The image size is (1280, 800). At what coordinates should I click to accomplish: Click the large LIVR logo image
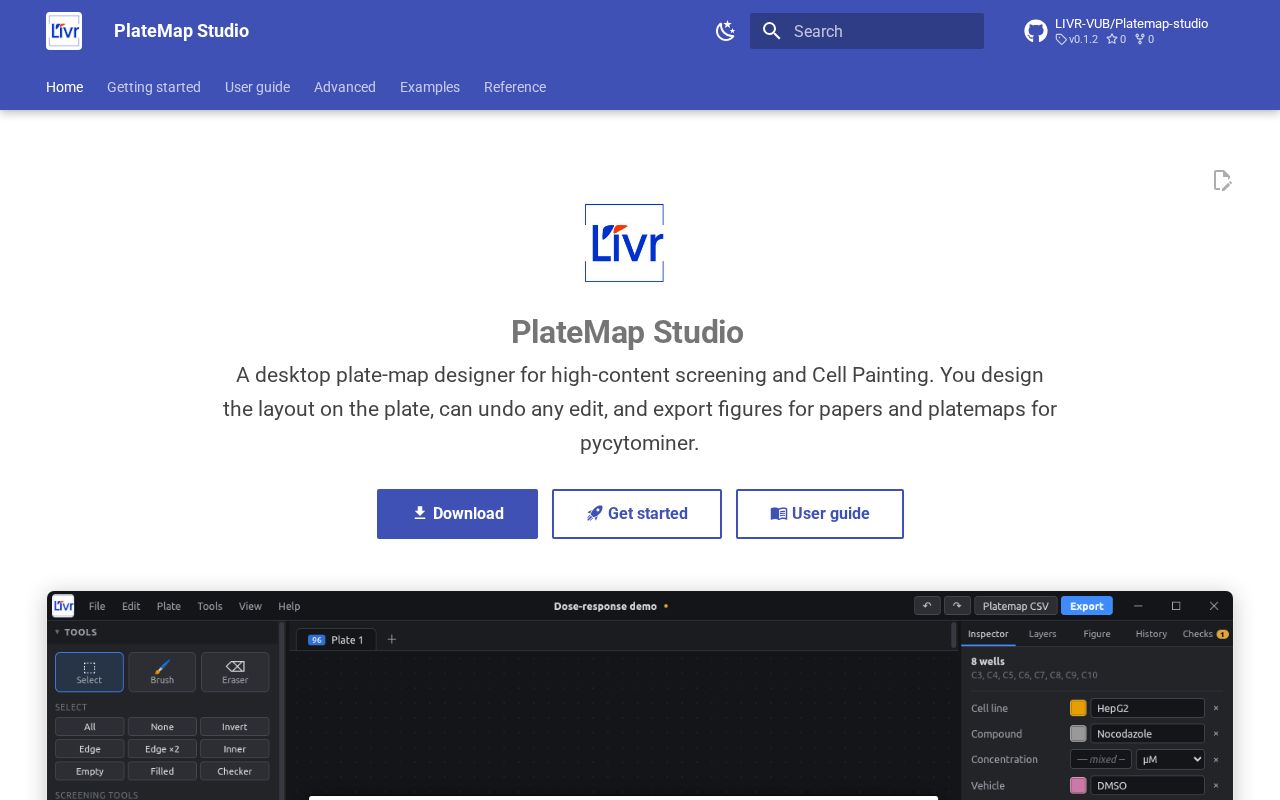624,243
